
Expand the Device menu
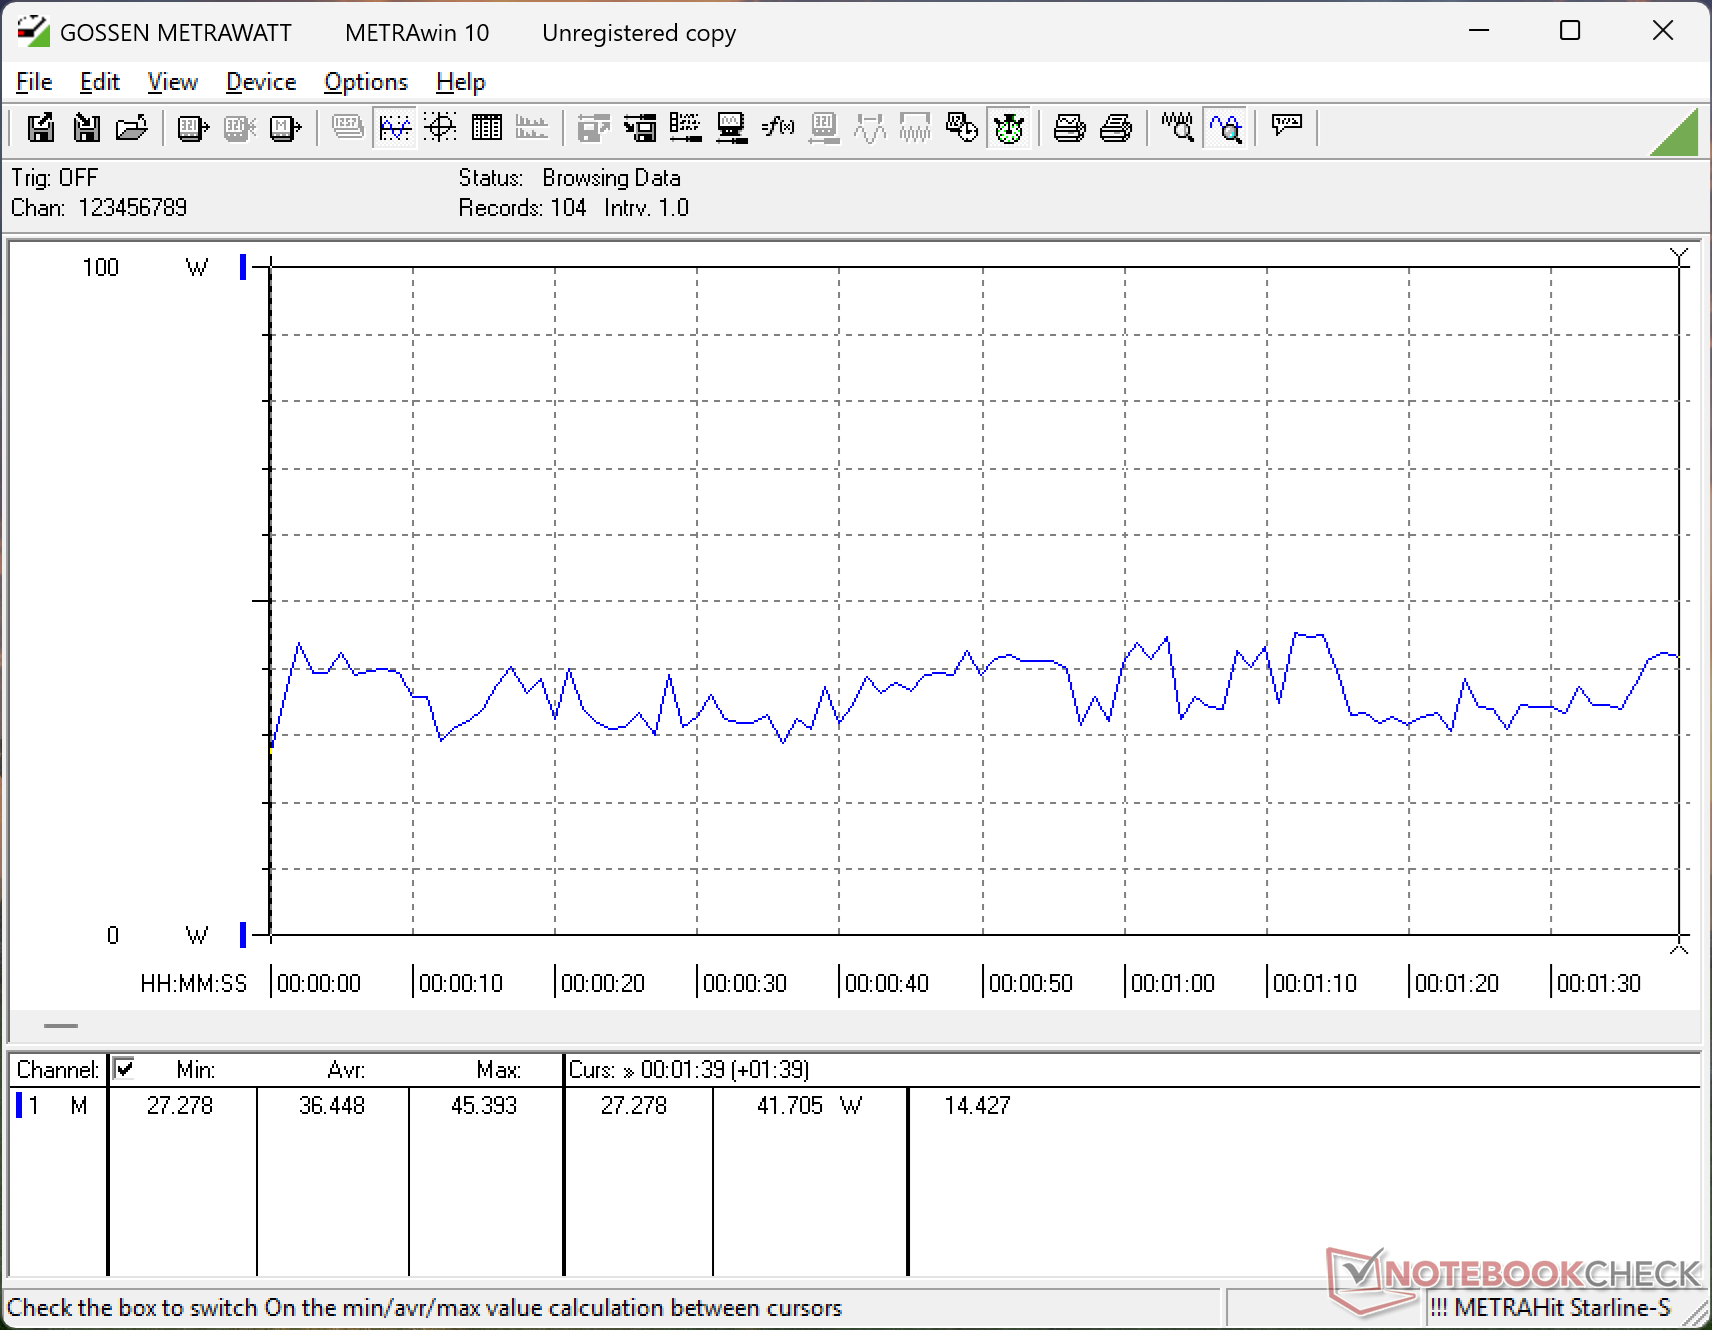[x=261, y=82]
